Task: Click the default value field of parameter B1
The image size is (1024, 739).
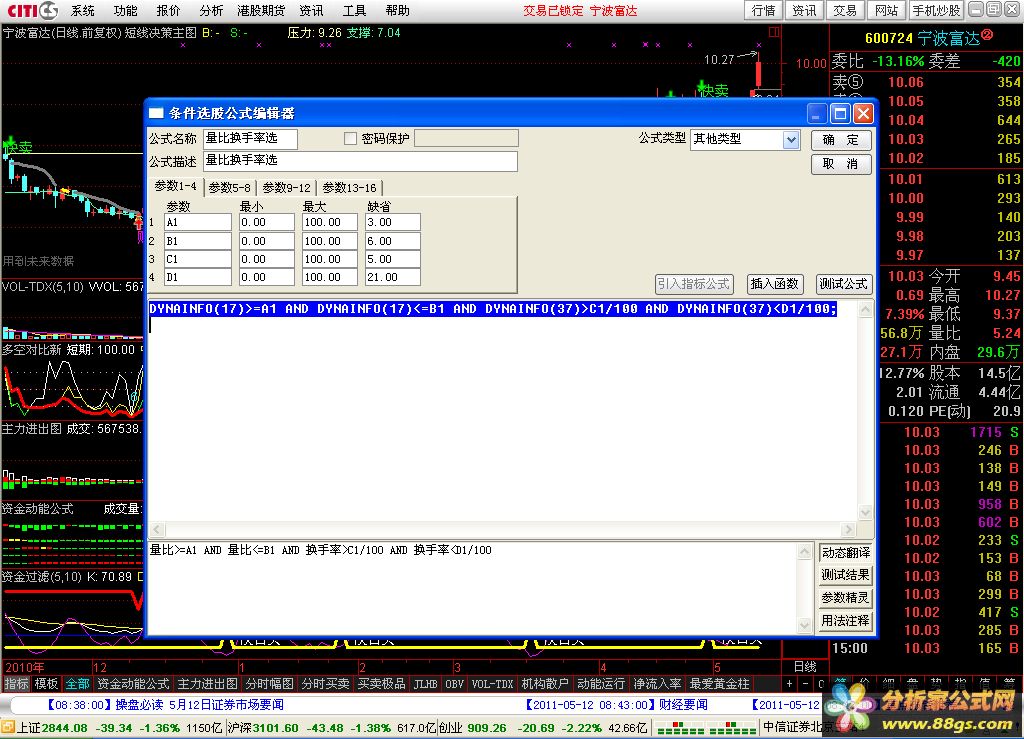Action: 392,241
